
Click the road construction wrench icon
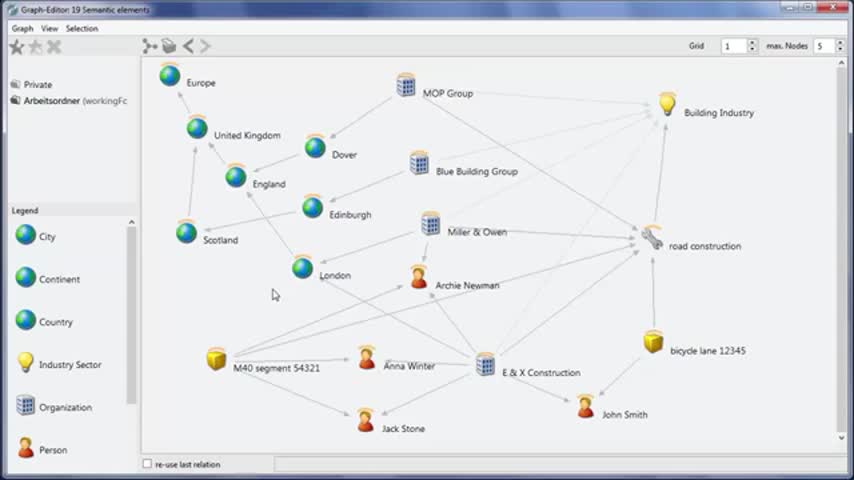click(x=652, y=238)
